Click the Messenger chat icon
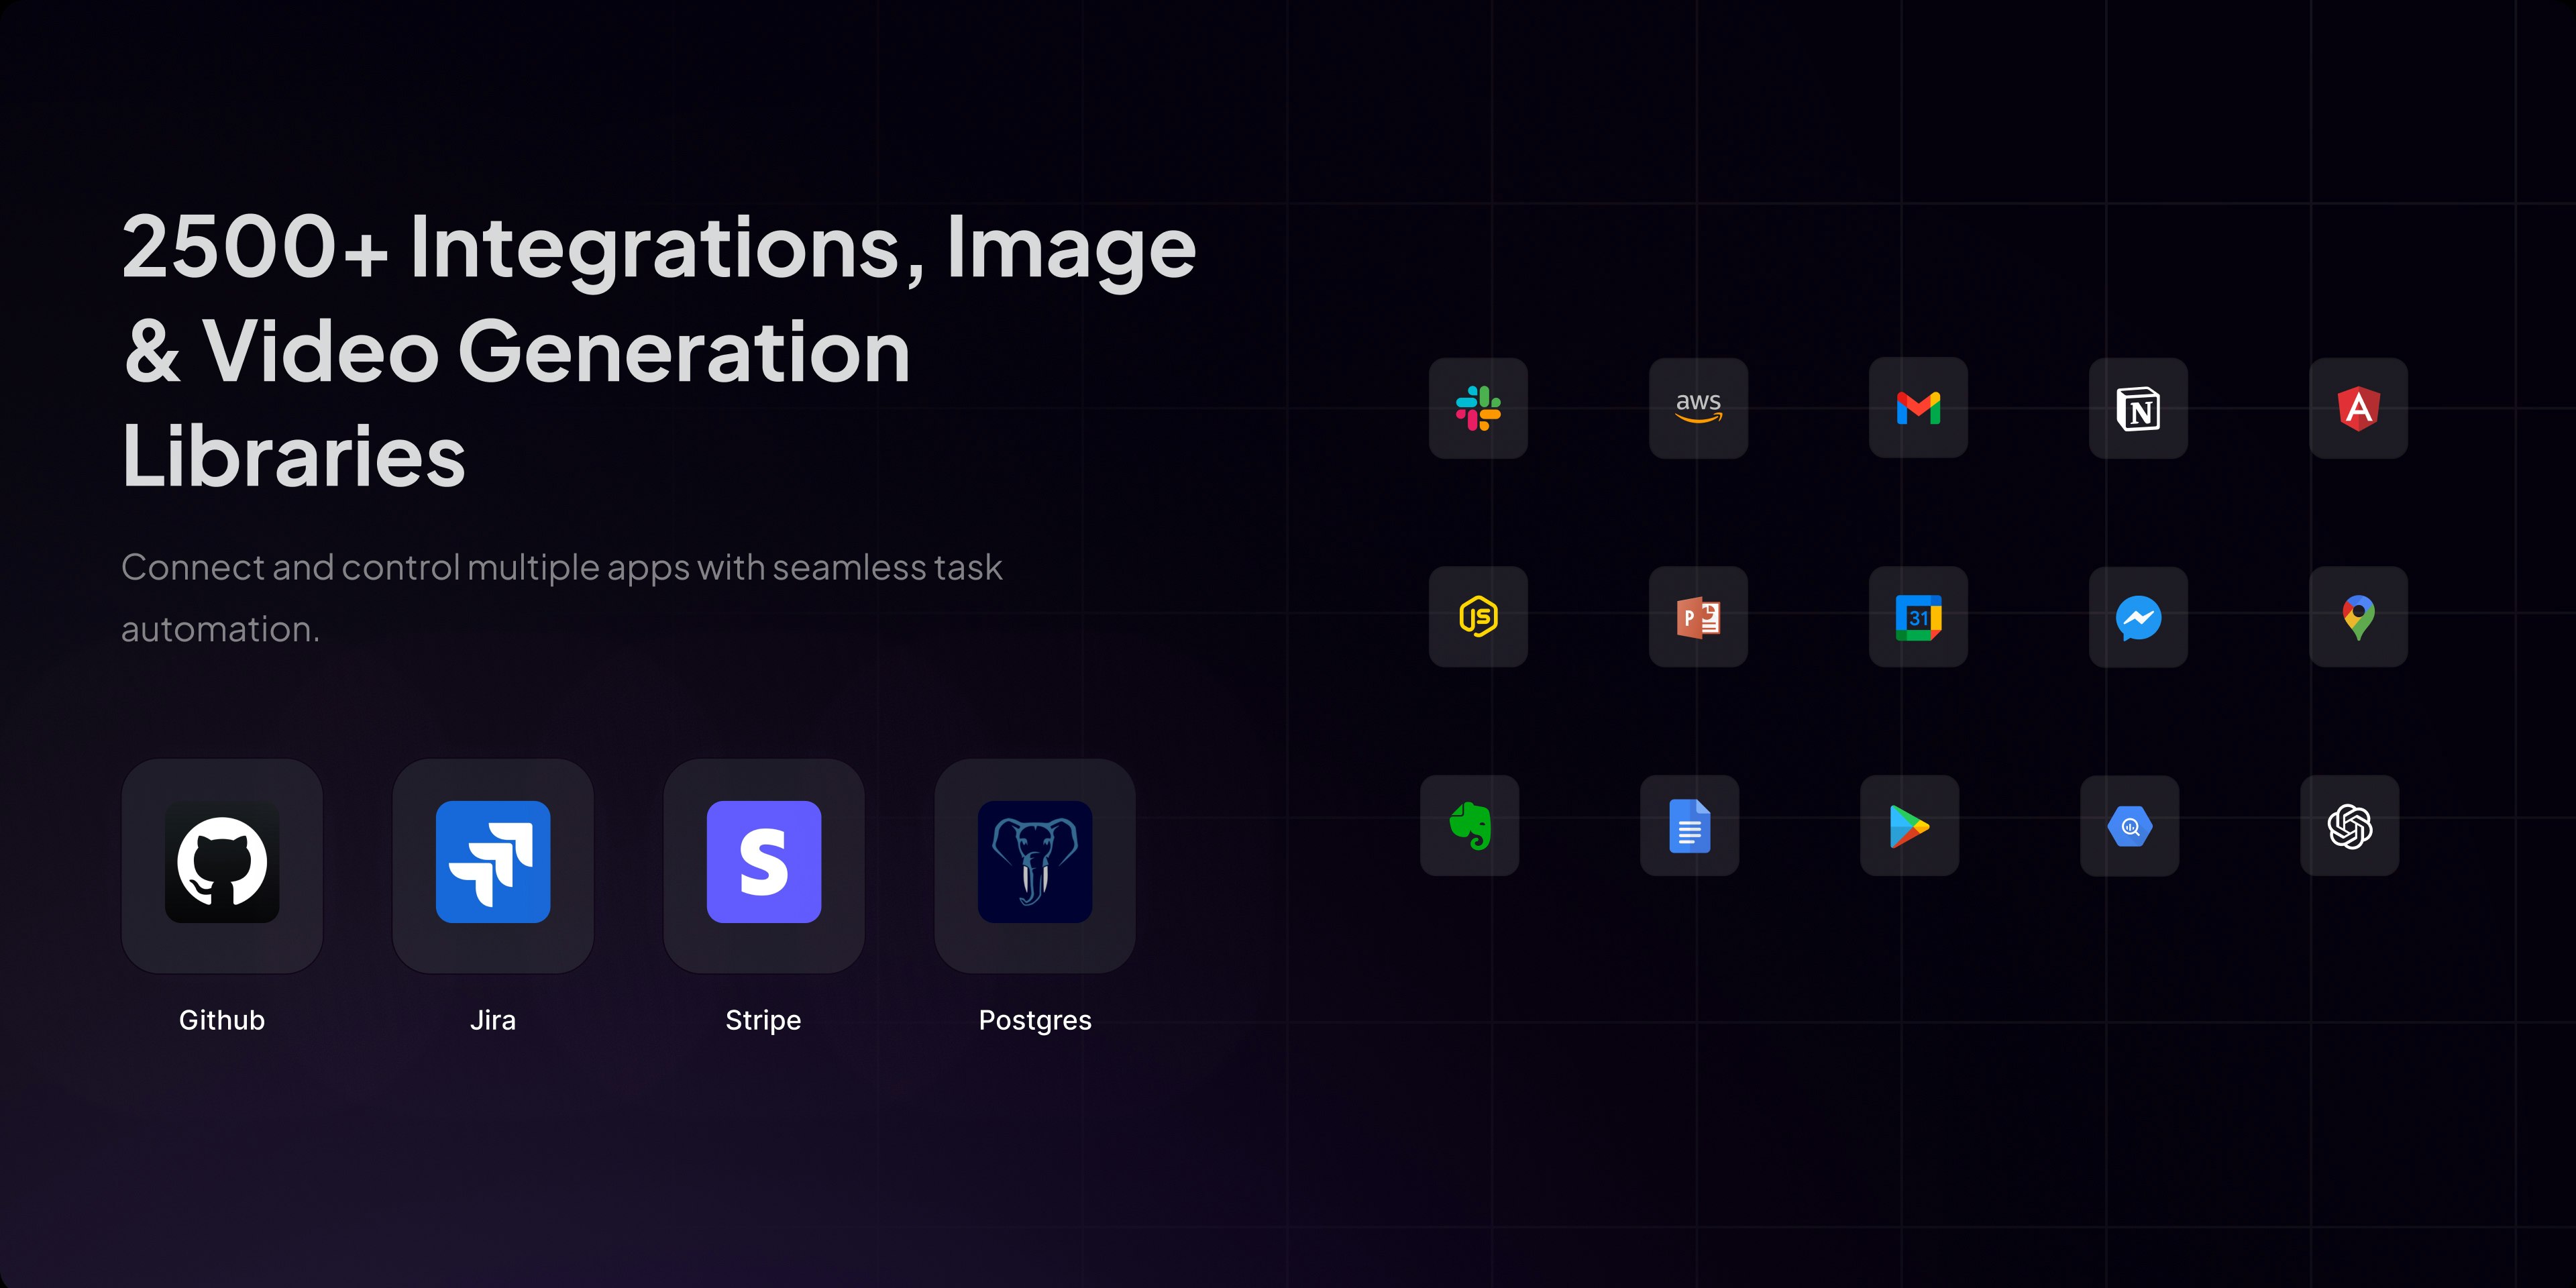Image resolution: width=2576 pixels, height=1288 pixels. pyautogui.click(x=2138, y=617)
